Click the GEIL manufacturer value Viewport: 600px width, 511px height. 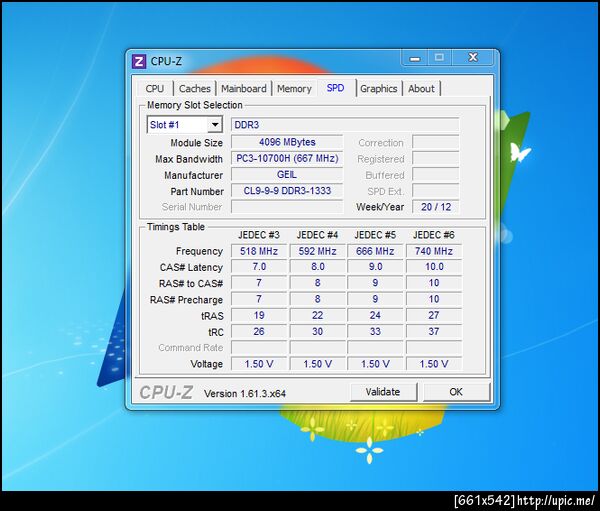click(287, 175)
